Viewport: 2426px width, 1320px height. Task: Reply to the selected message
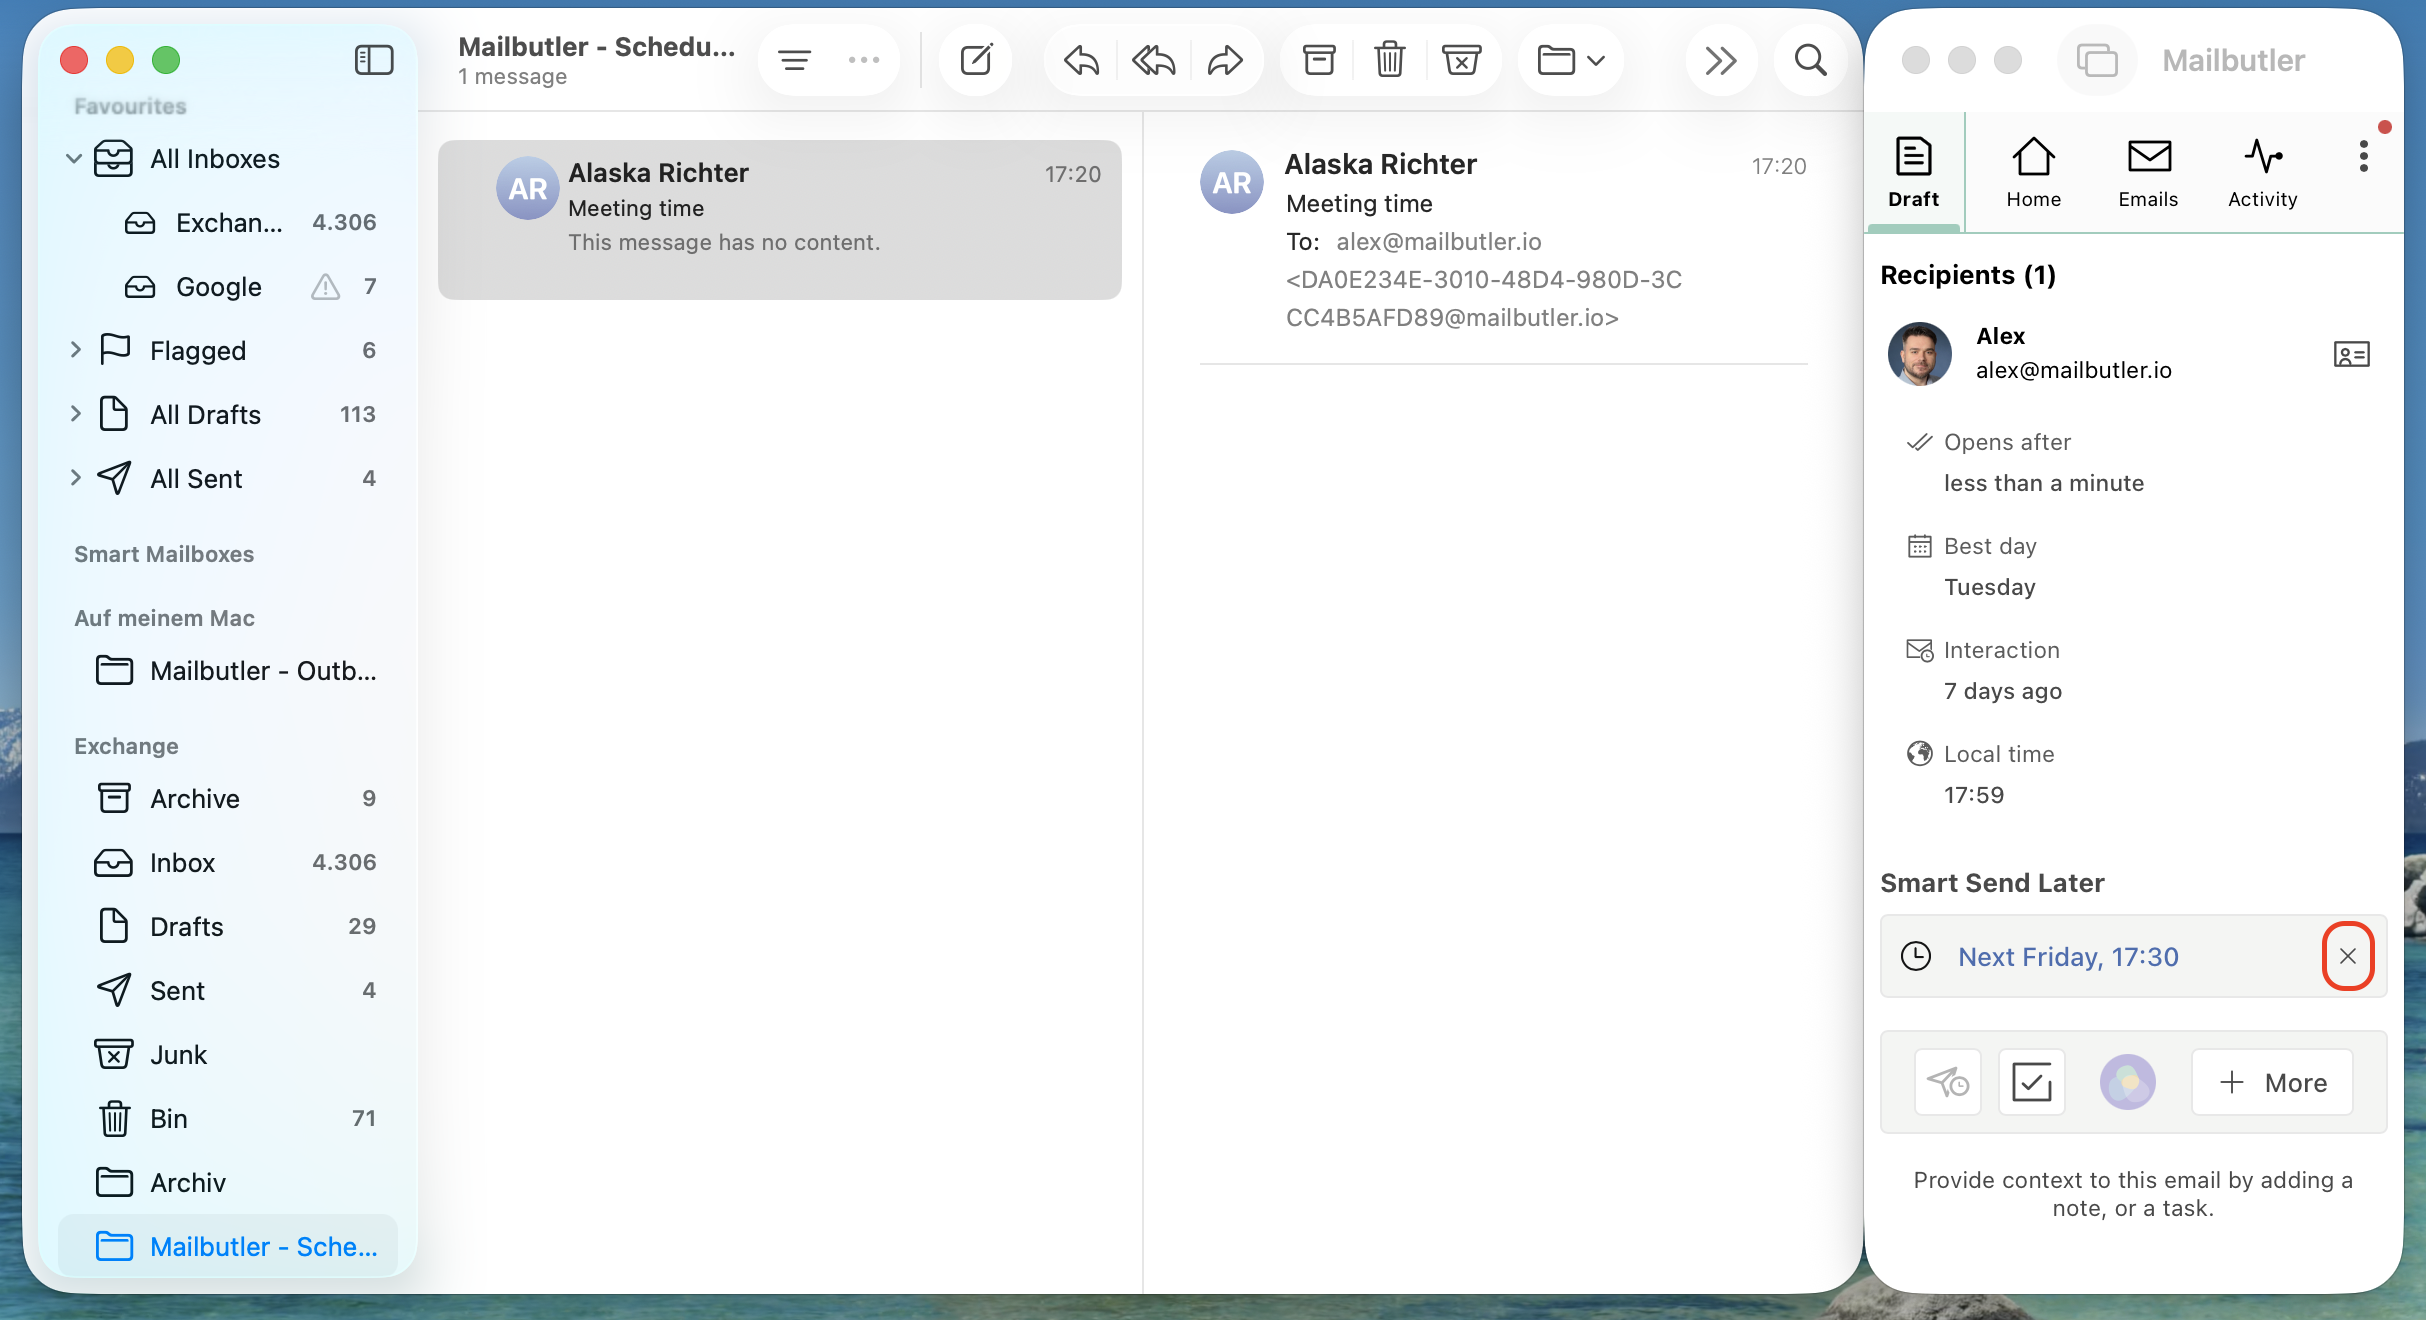coord(1082,61)
